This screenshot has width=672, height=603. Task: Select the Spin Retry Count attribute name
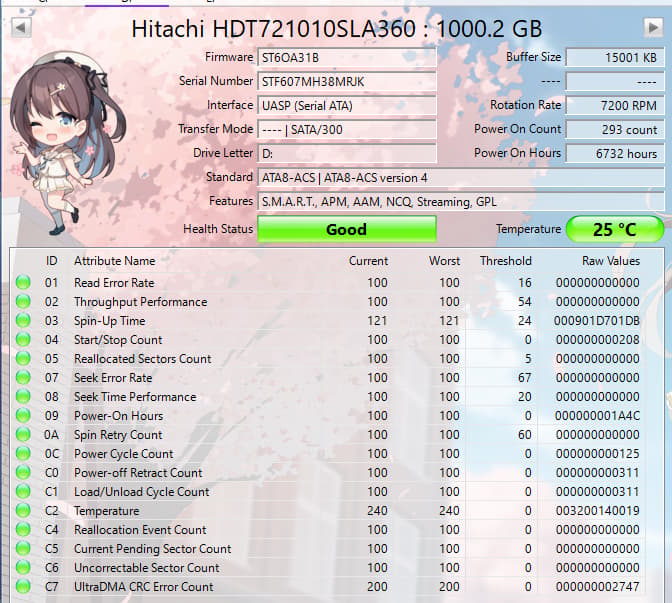tap(118, 435)
